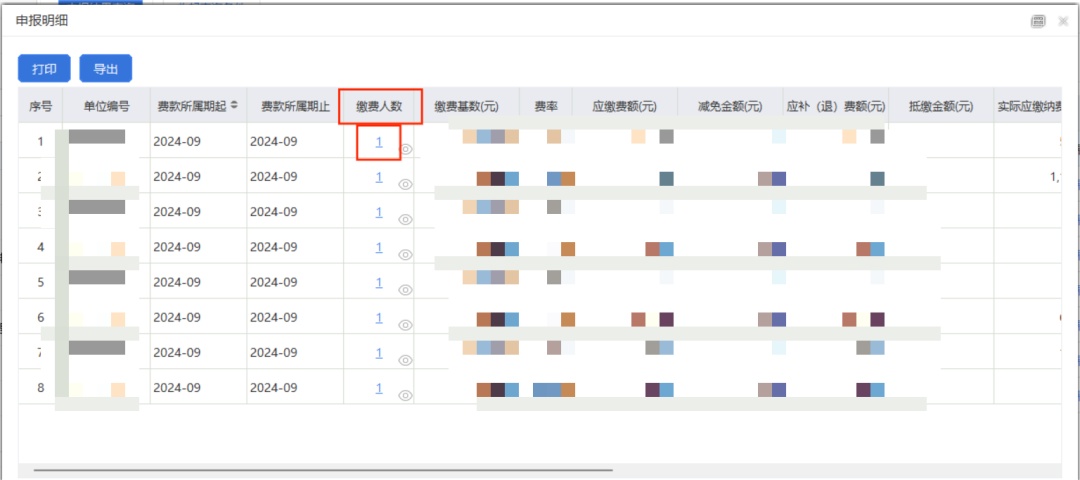Click the 申报明细 dialog title
Viewport: 1080px width, 480px height.
(41, 21)
